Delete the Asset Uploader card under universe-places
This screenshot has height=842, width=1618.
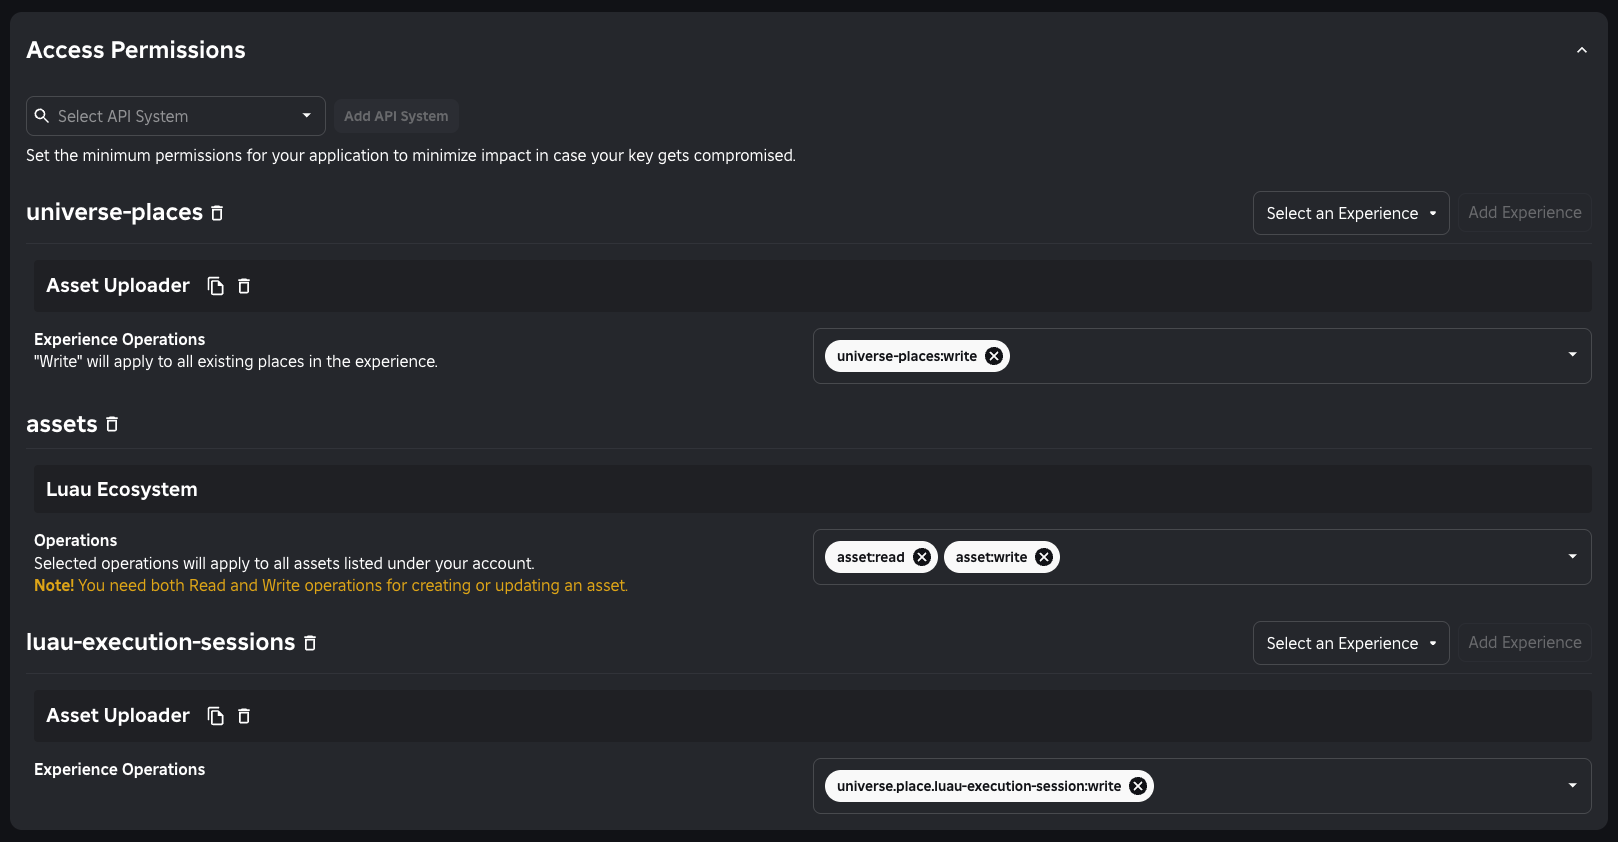(x=244, y=286)
